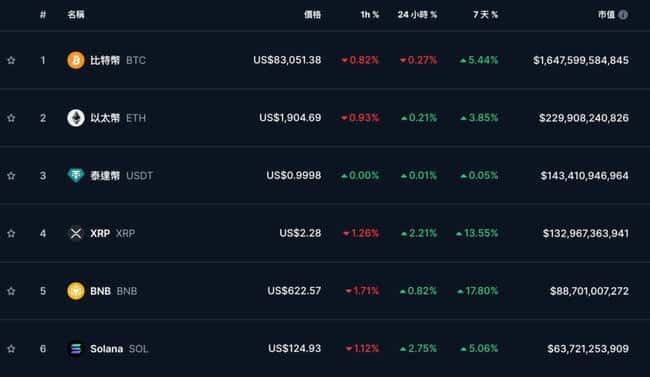
Task: Add BNB to watchlist via star
Action: pyautogui.click(x=11, y=291)
